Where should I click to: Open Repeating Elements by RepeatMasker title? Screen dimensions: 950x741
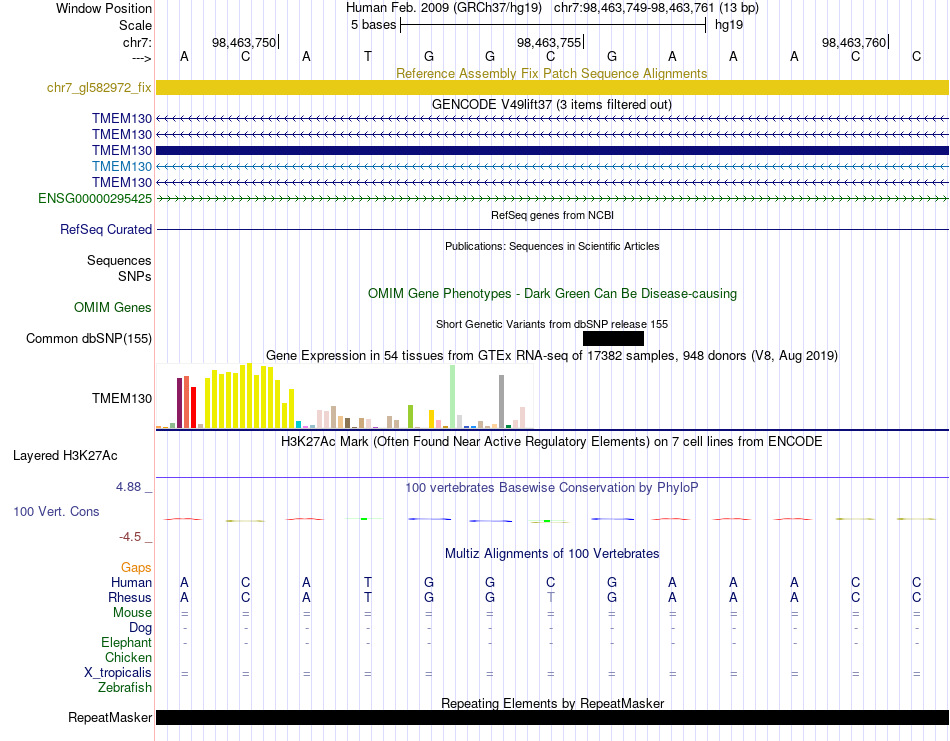tap(552, 703)
